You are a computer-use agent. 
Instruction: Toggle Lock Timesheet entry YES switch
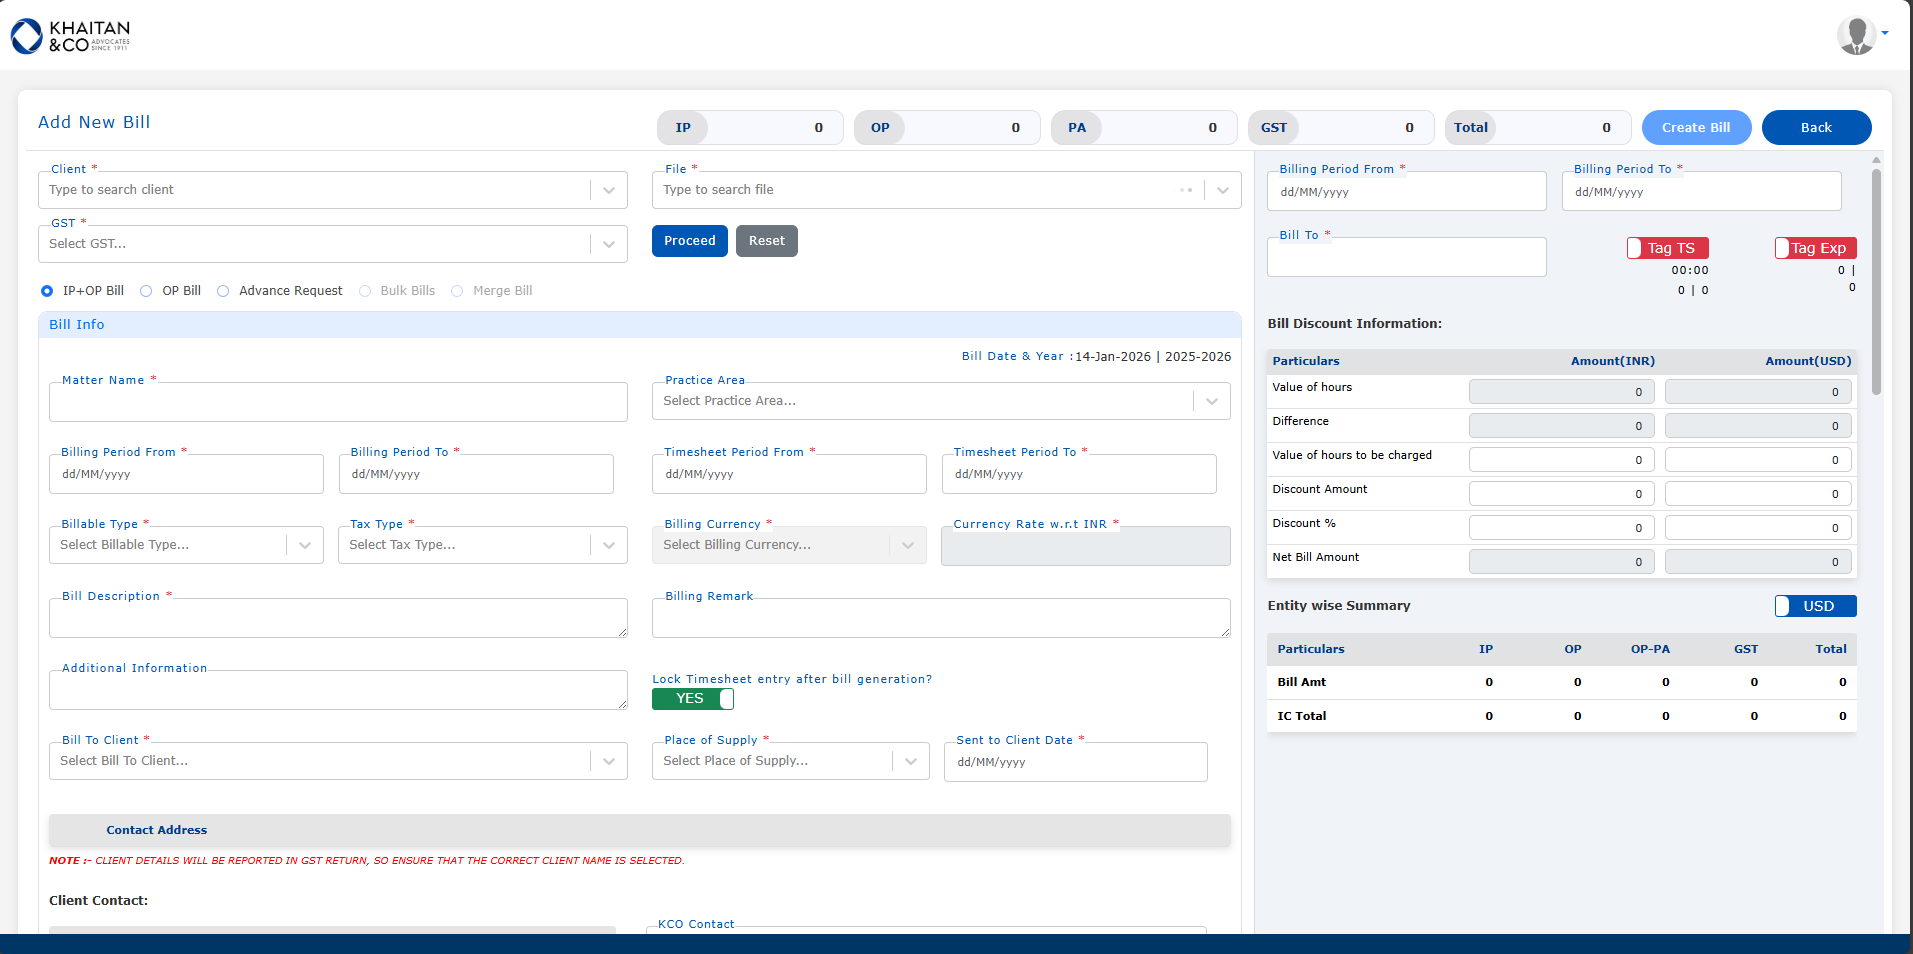tap(693, 699)
